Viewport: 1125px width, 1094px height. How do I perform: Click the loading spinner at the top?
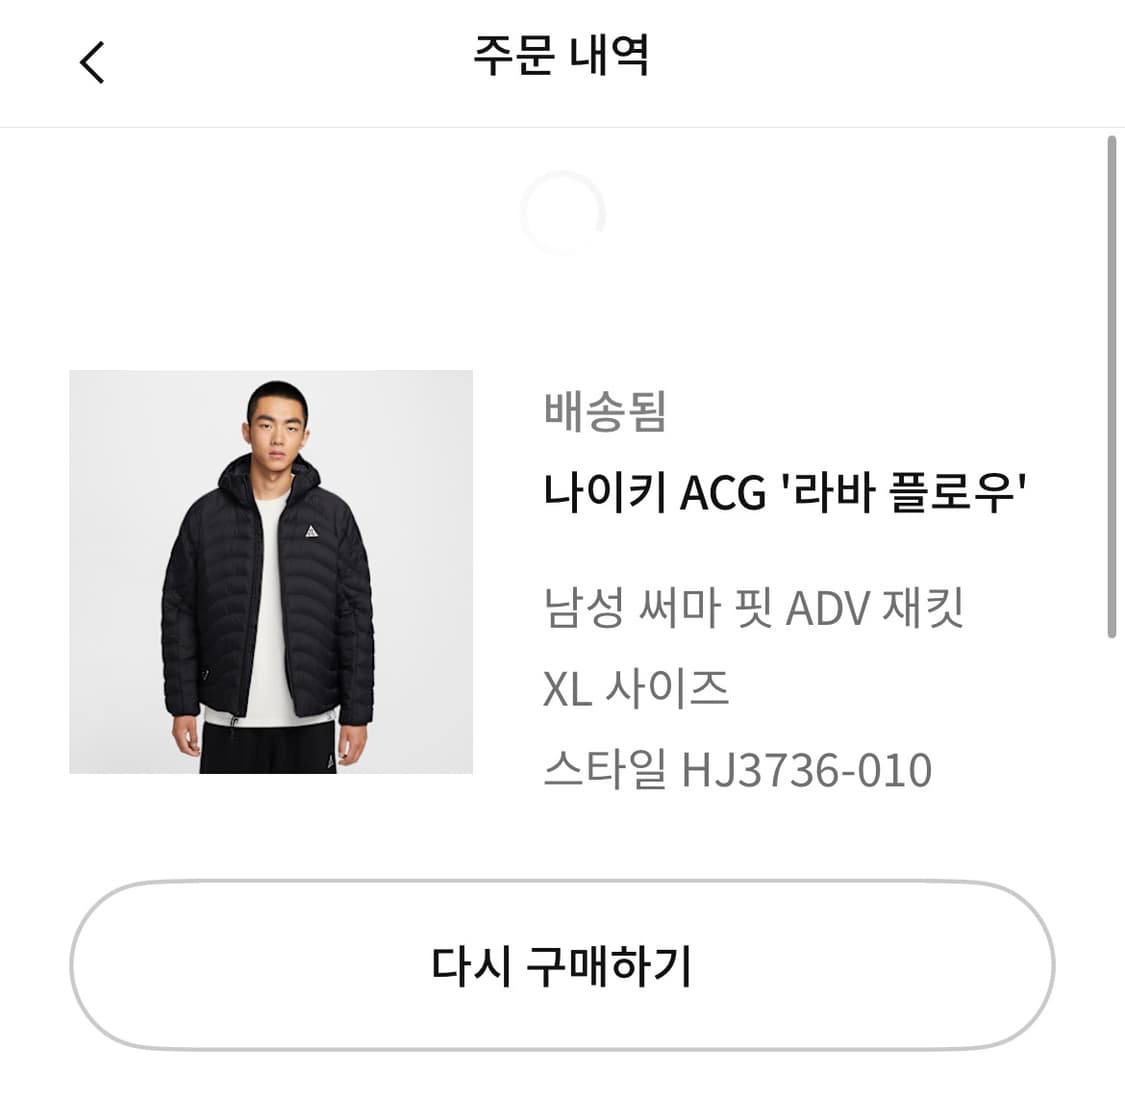pyautogui.click(x=562, y=212)
